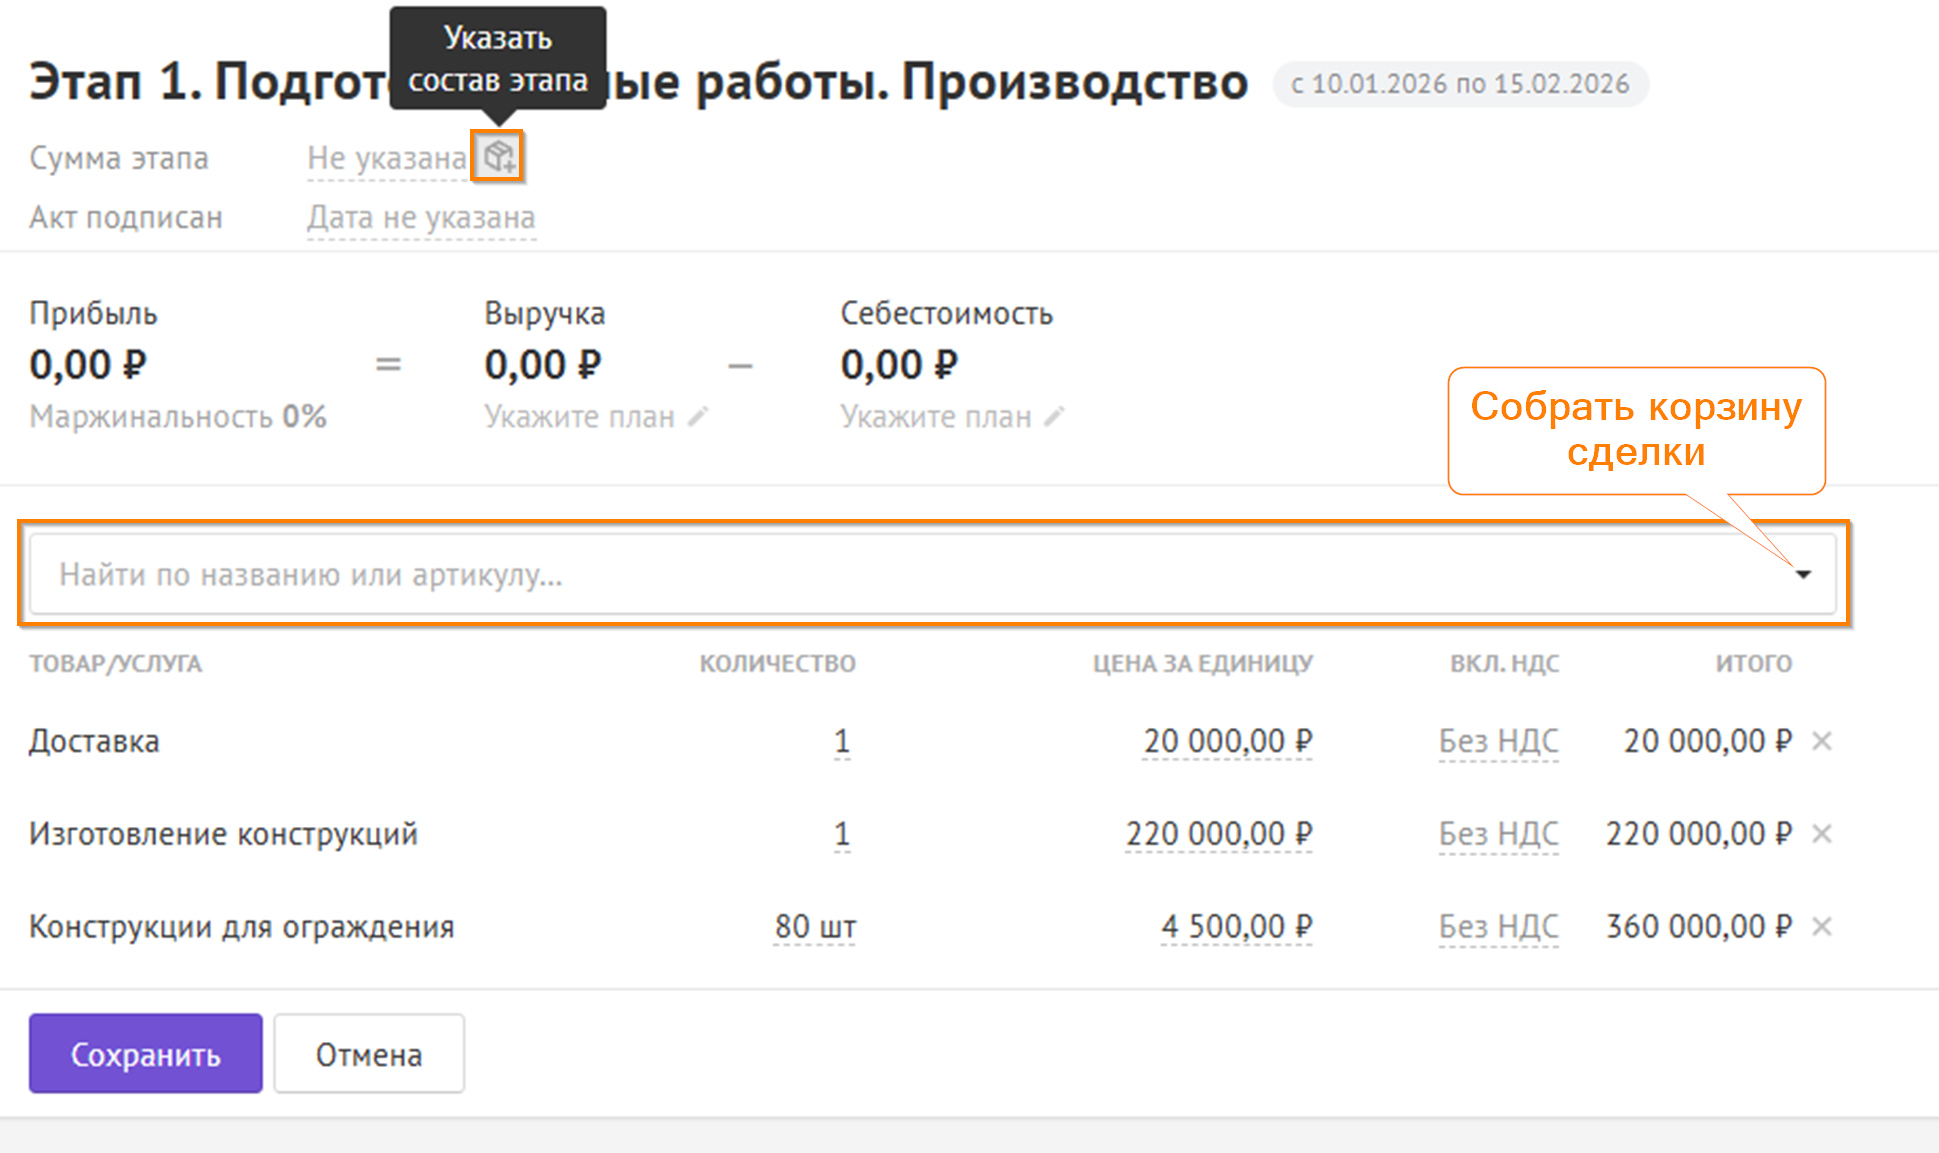The image size is (1939, 1153).
Task: Expand the product search dropdown arrow
Action: click(1803, 574)
